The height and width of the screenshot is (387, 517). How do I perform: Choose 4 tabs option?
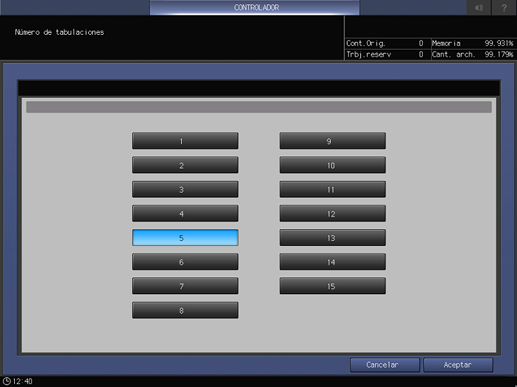[x=185, y=213]
